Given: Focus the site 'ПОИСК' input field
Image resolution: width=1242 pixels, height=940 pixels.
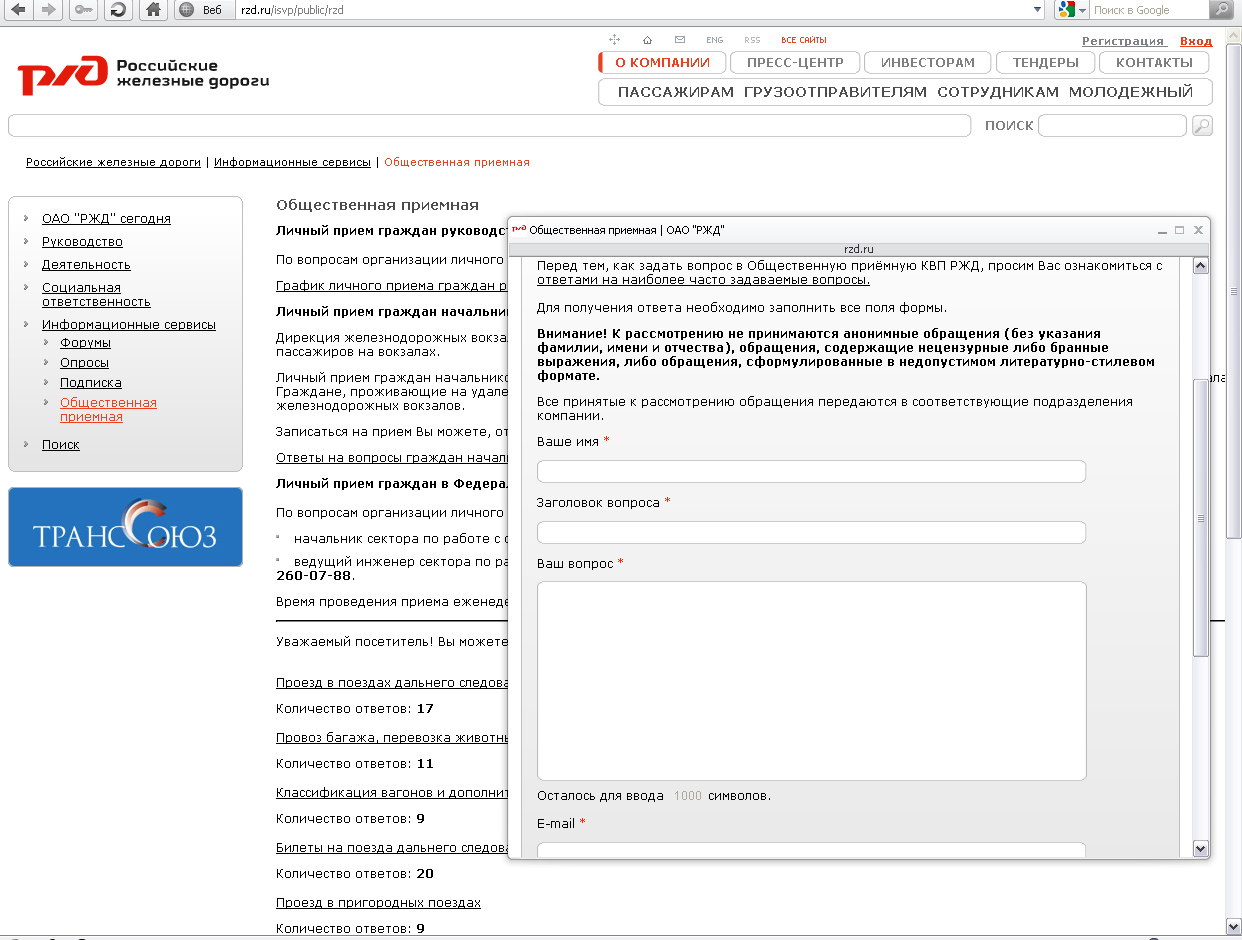Looking at the screenshot, I should 1112,125.
